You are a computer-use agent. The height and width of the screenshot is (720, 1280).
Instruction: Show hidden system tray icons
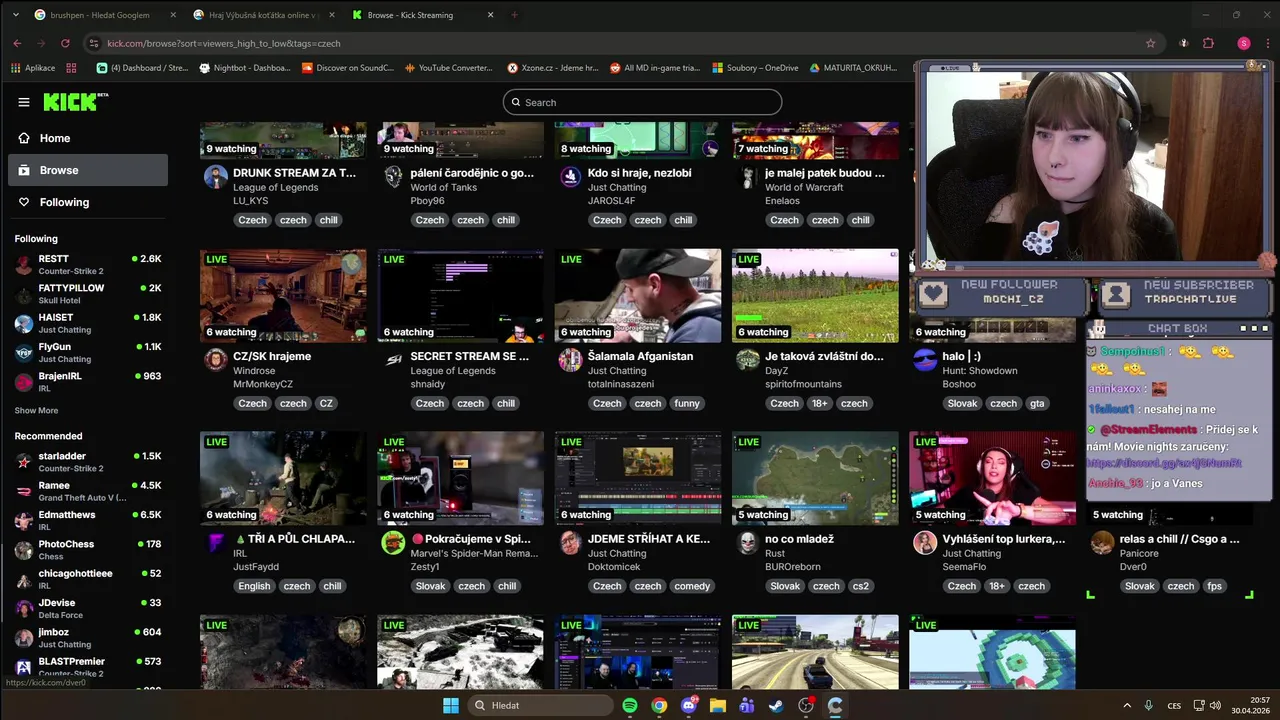[1127, 705]
